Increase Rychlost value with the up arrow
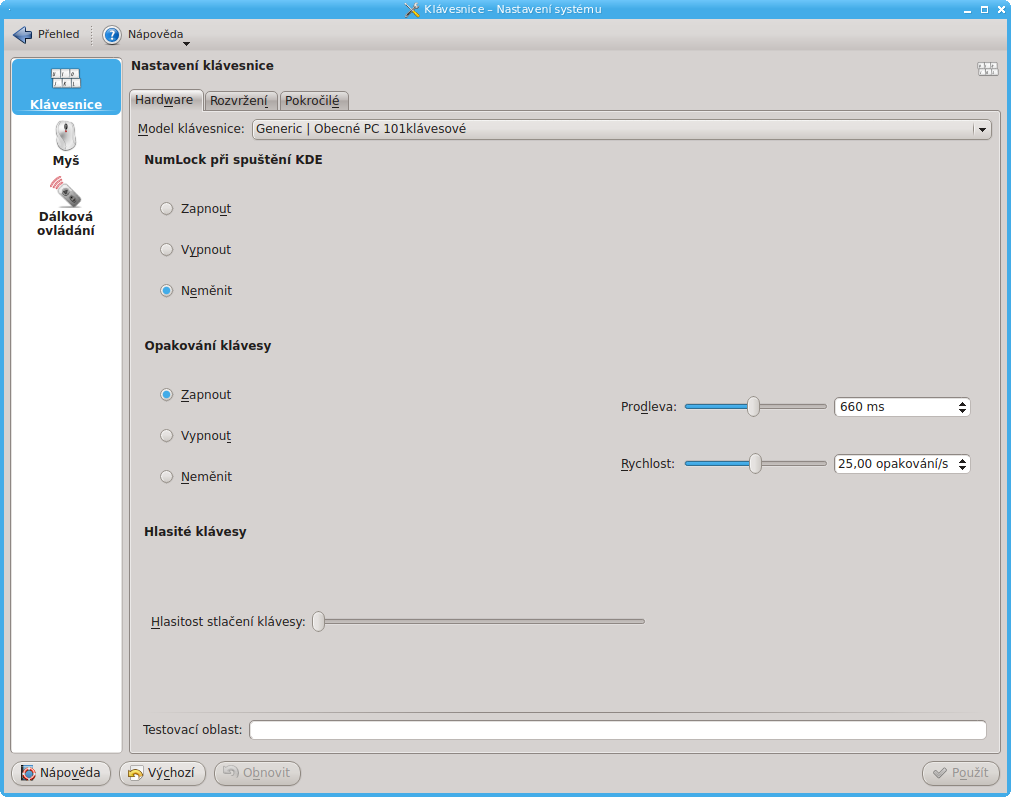The image size is (1011, 797). point(962,460)
